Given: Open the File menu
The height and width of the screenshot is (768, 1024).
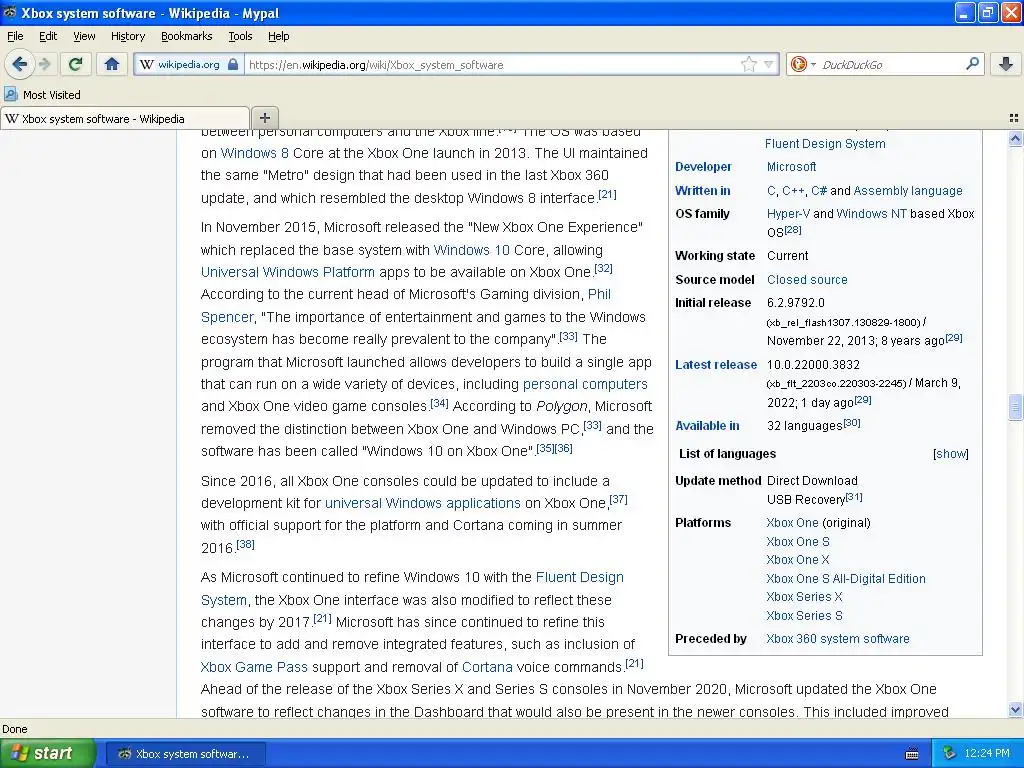Looking at the screenshot, I should (15, 36).
